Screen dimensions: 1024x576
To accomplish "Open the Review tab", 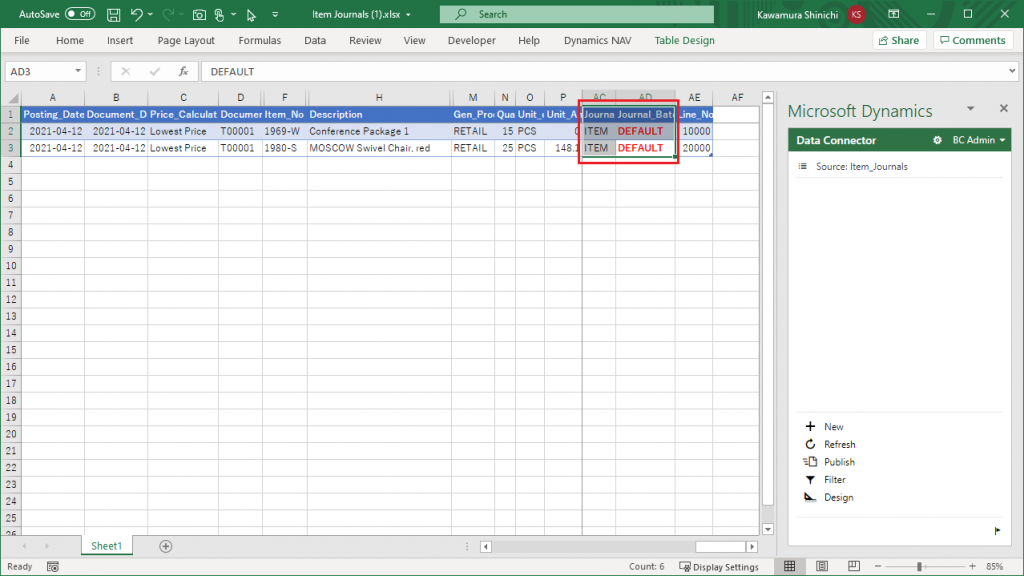I will (365, 40).
